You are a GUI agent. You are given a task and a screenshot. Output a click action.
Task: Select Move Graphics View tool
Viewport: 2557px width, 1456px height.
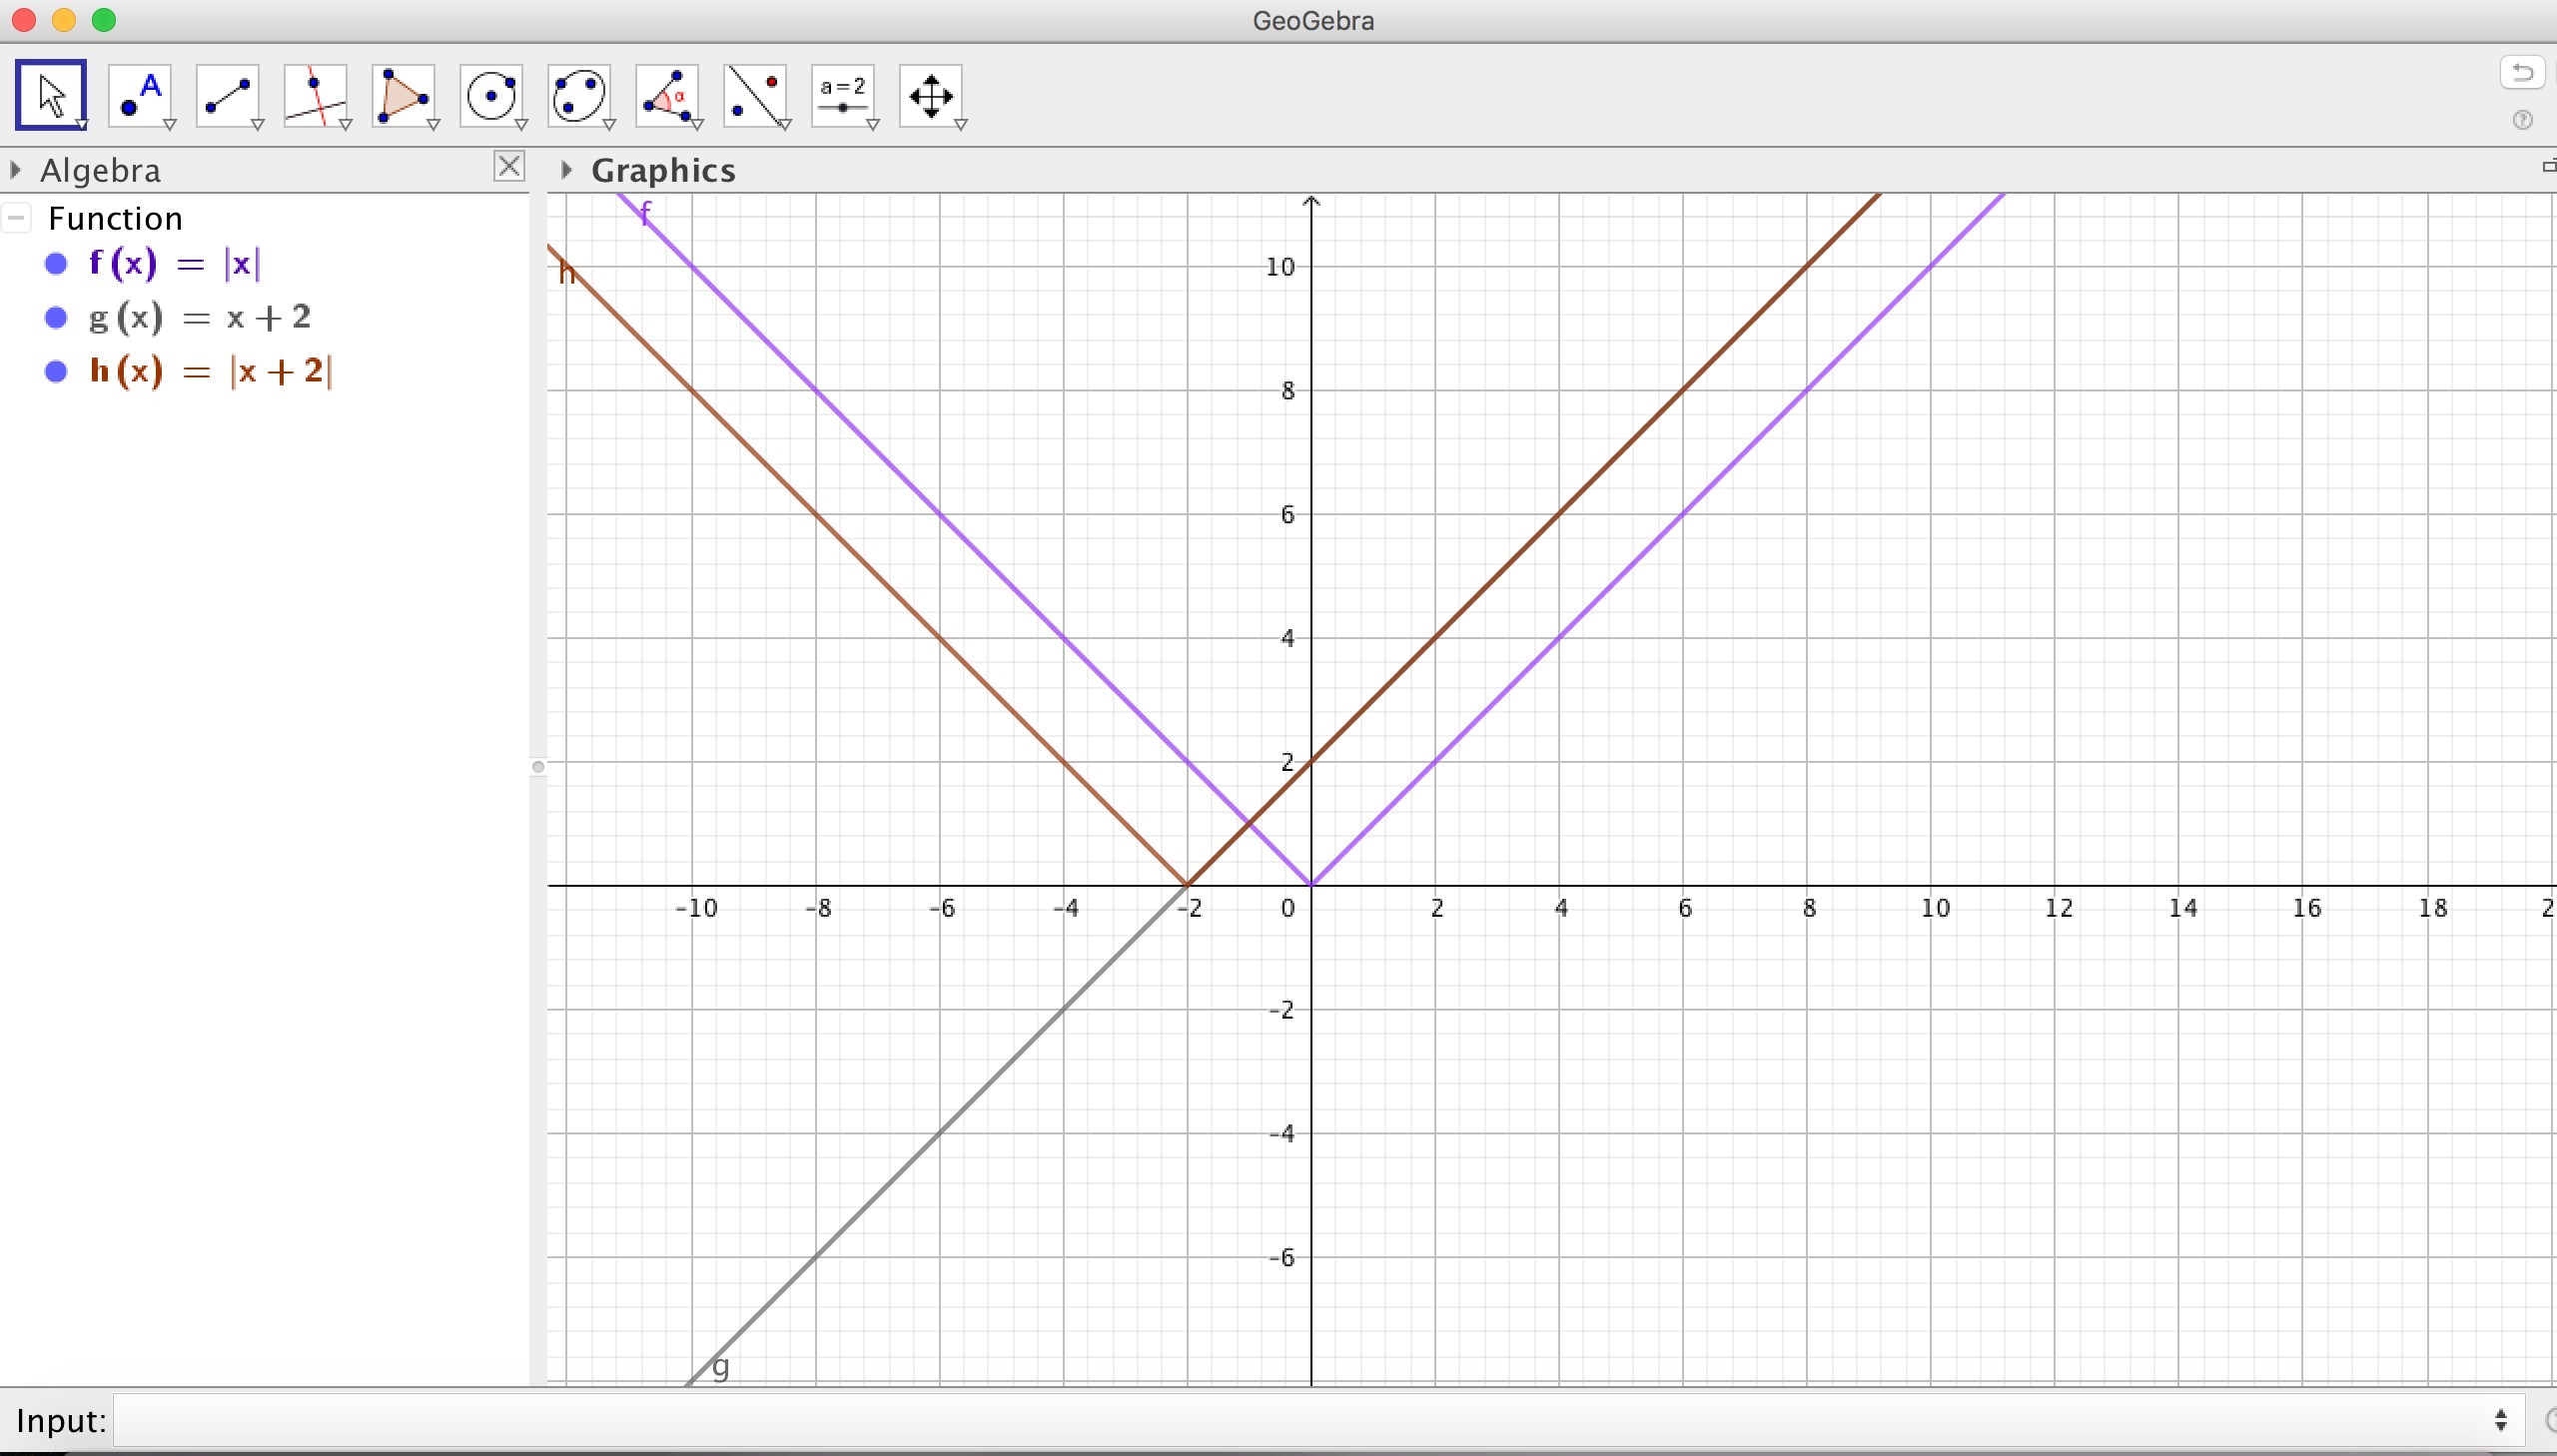click(x=931, y=95)
